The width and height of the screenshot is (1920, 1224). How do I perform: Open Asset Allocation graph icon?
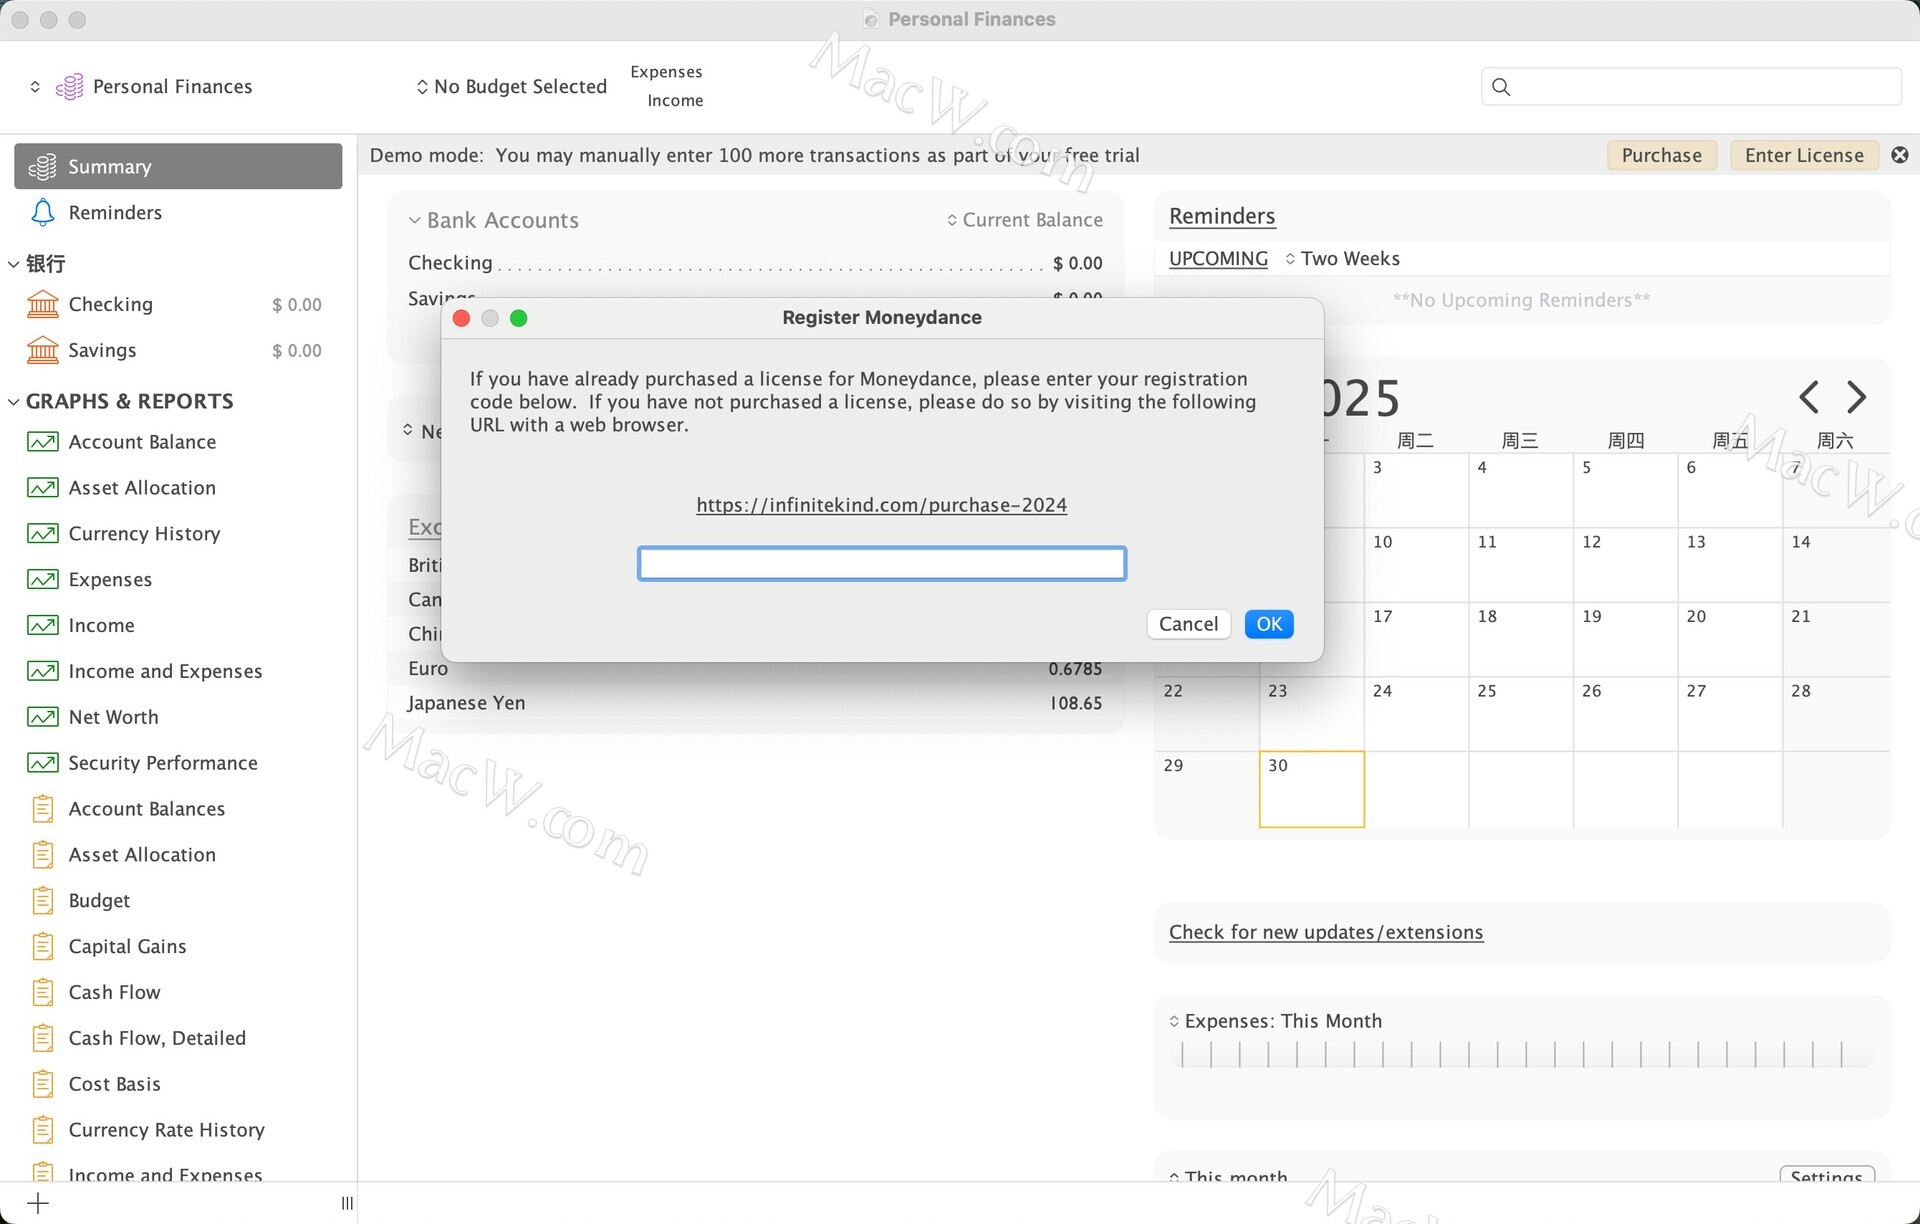(42, 488)
